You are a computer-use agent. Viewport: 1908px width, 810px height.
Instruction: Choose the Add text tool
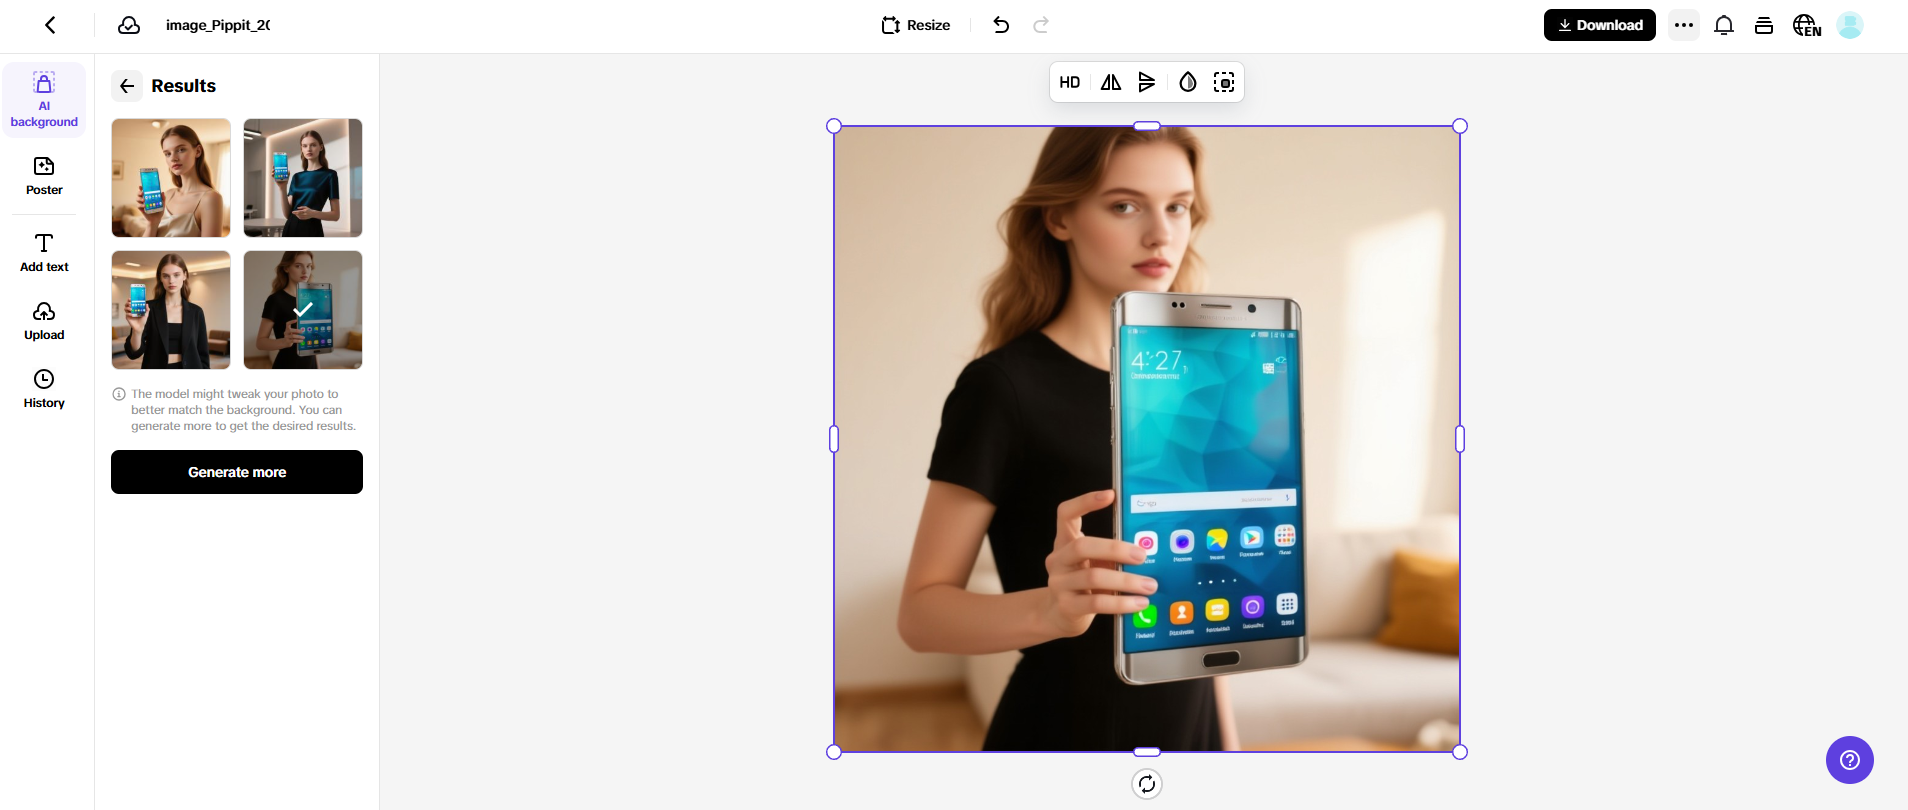(44, 253)
